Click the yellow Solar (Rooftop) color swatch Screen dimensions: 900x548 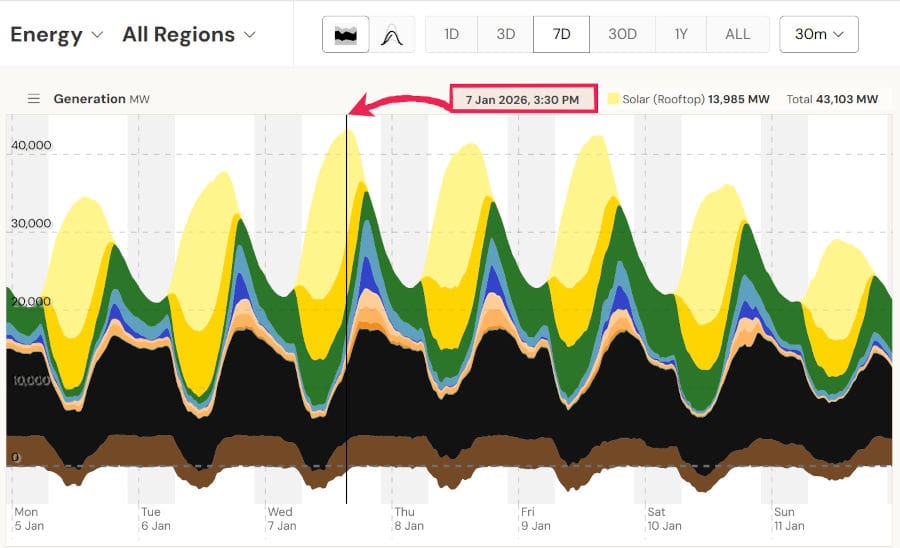click(x=612, y=99)
